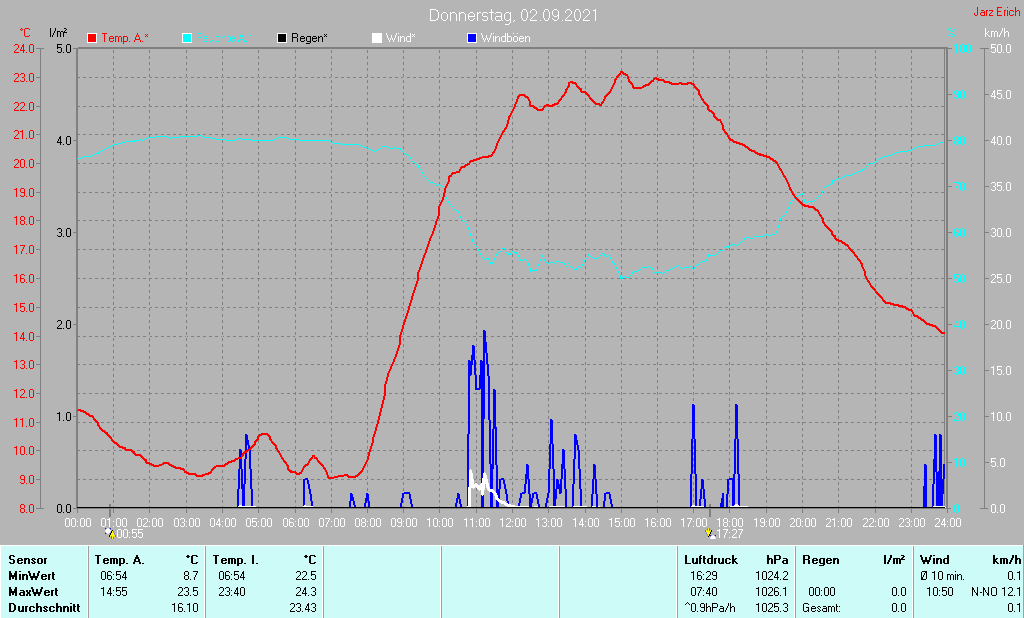Image resolution: width=1024 pixels, height=618 pixels.
Task: Click the red Temp. A. legend square
Action: click(92, 38)
